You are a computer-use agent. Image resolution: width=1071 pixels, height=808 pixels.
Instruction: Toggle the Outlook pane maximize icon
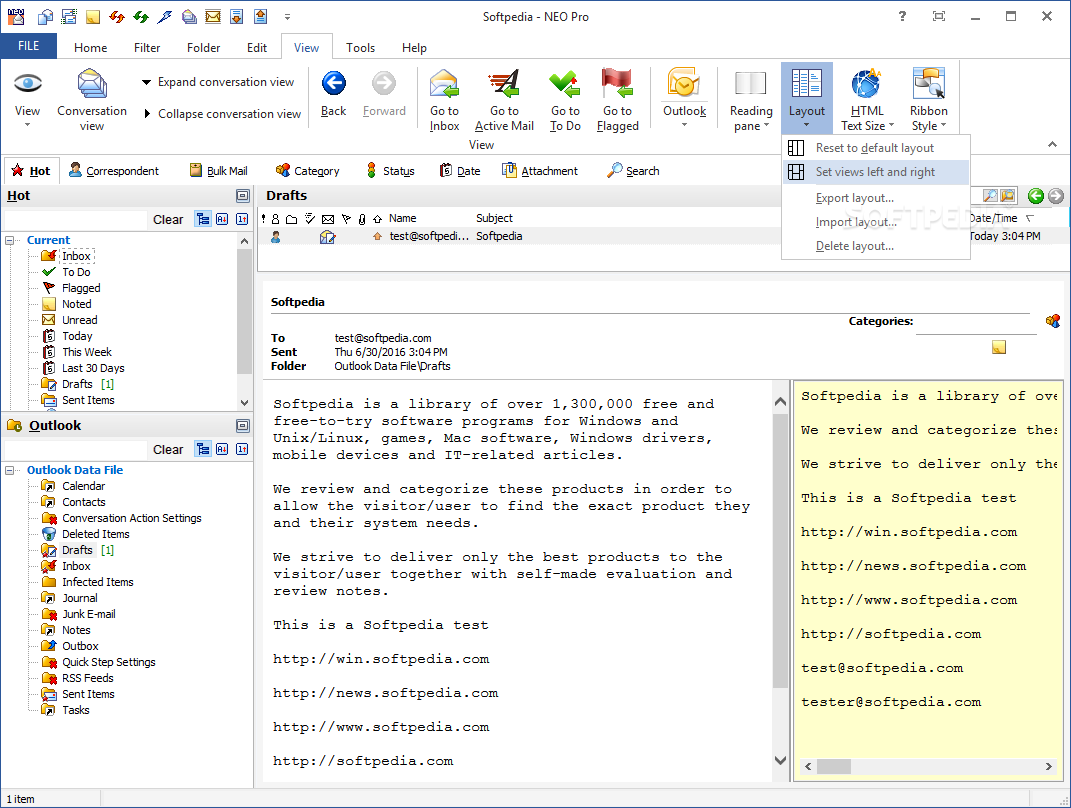[x=242, y=426]
